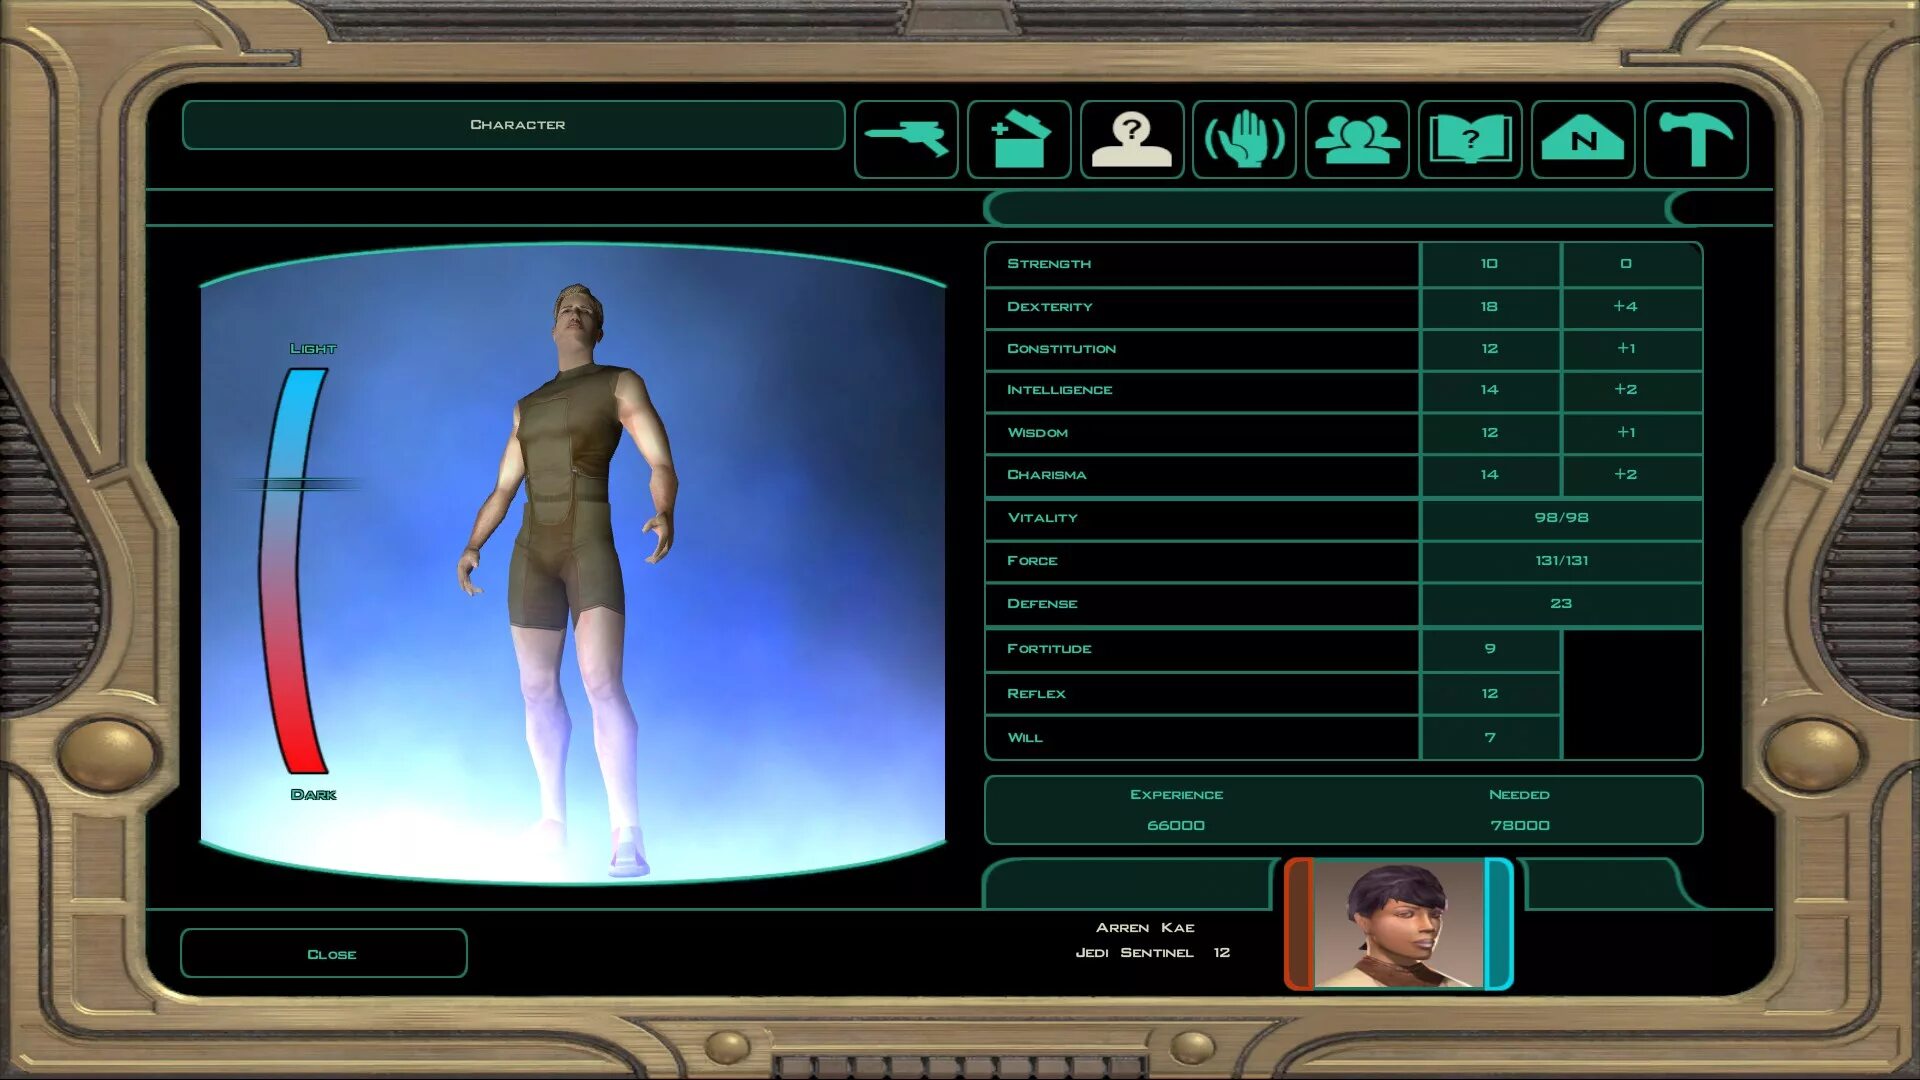Select the Strength attribute row
This screenshot has height=1080, width=1920.
click(1200, 264)
